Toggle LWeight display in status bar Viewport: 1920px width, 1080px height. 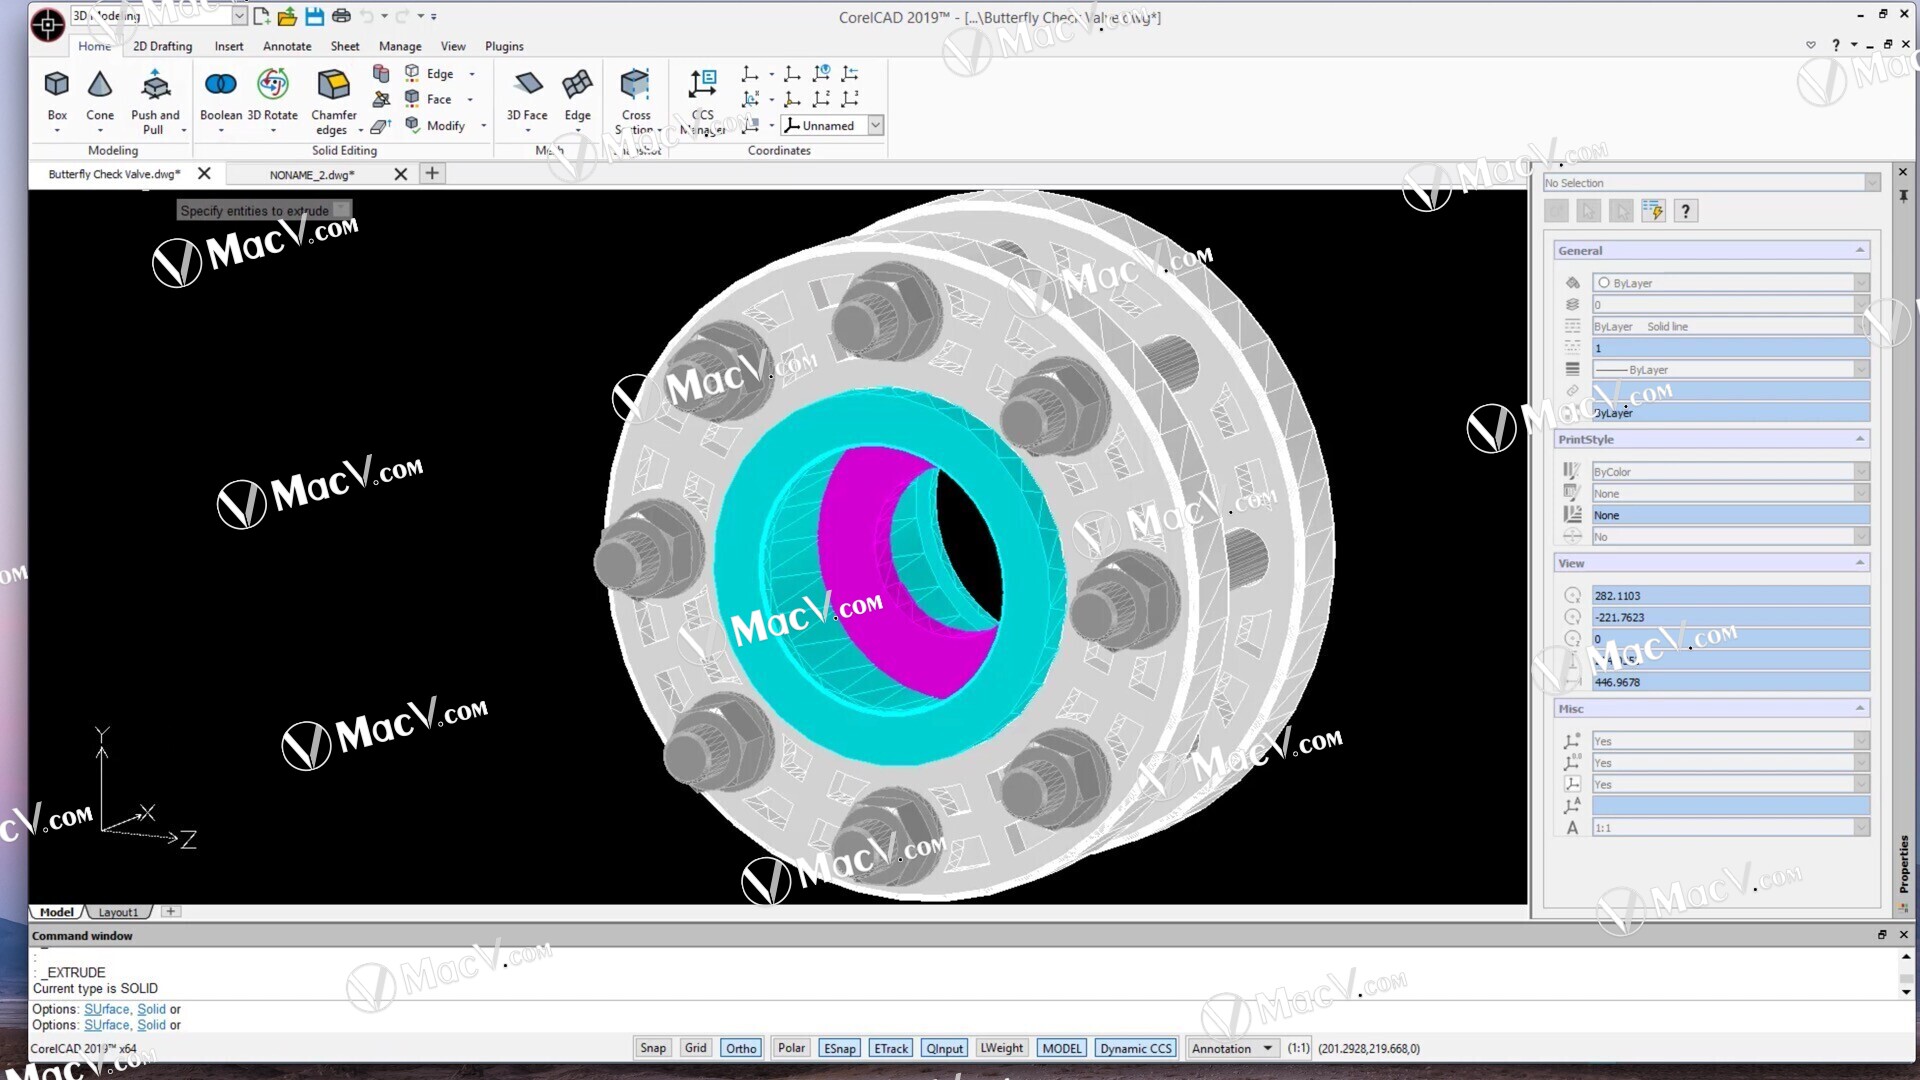(1002, 1048)
